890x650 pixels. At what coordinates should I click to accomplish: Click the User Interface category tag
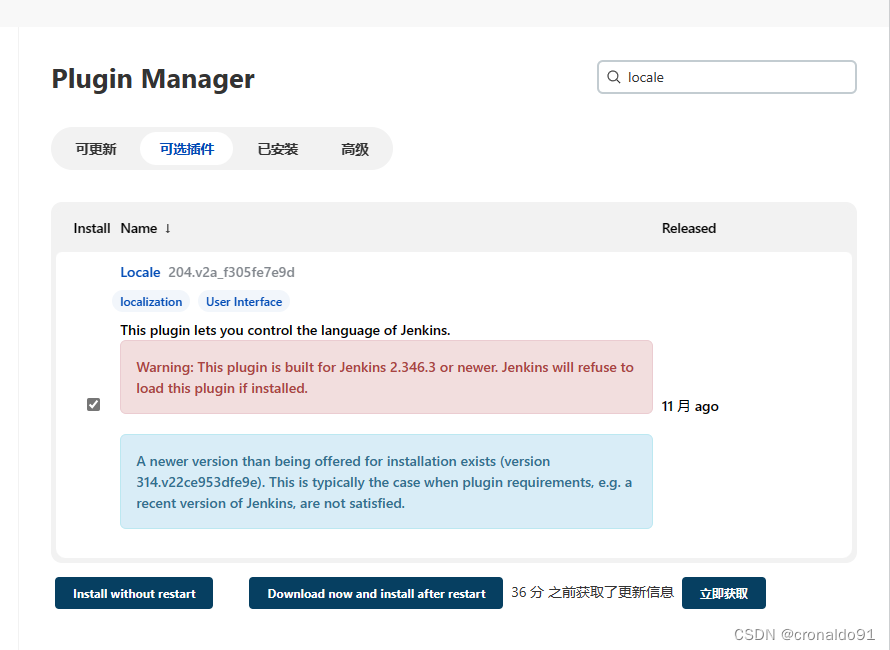point(244,301)
